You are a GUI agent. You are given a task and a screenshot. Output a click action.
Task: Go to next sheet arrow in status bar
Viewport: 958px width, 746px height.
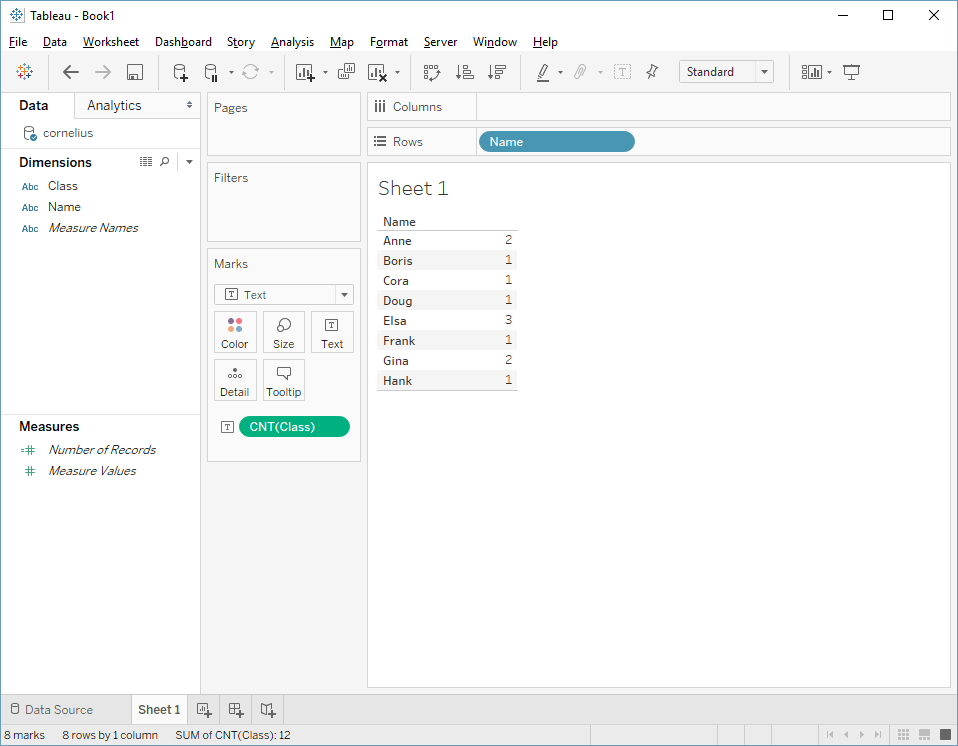[x=862, y=734]
